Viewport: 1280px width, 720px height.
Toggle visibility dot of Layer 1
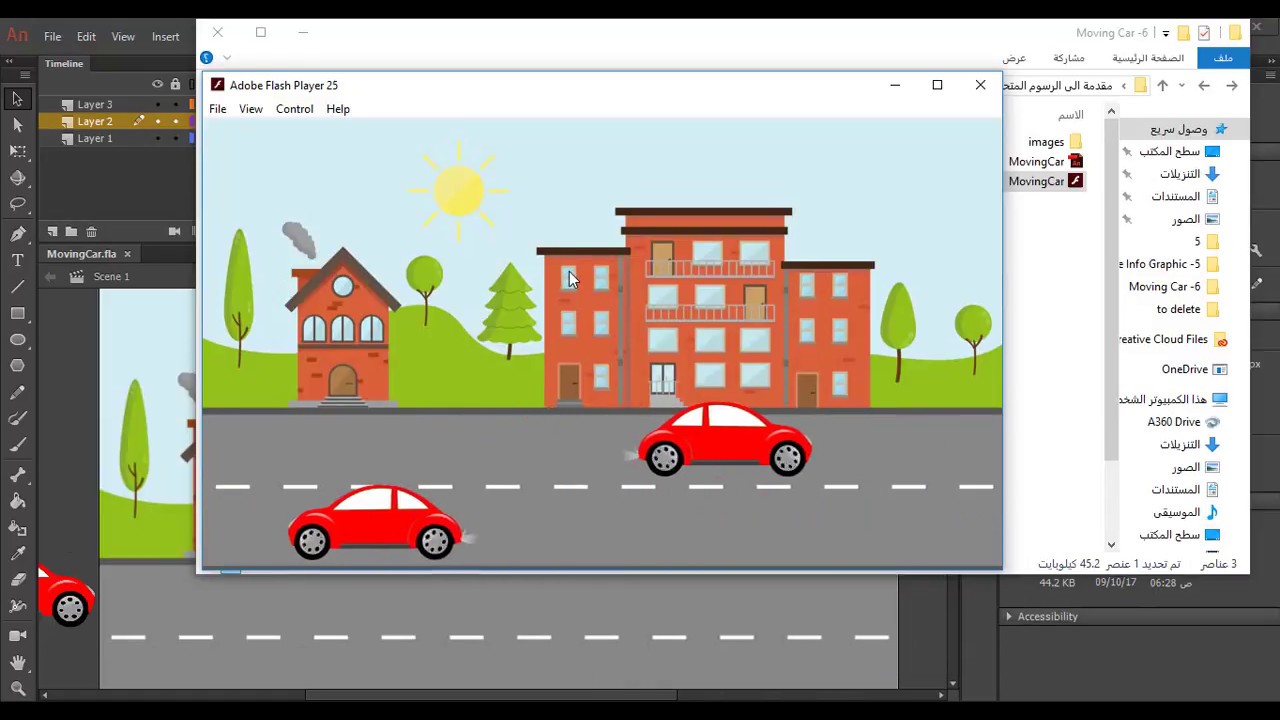(x=157, y=138)
